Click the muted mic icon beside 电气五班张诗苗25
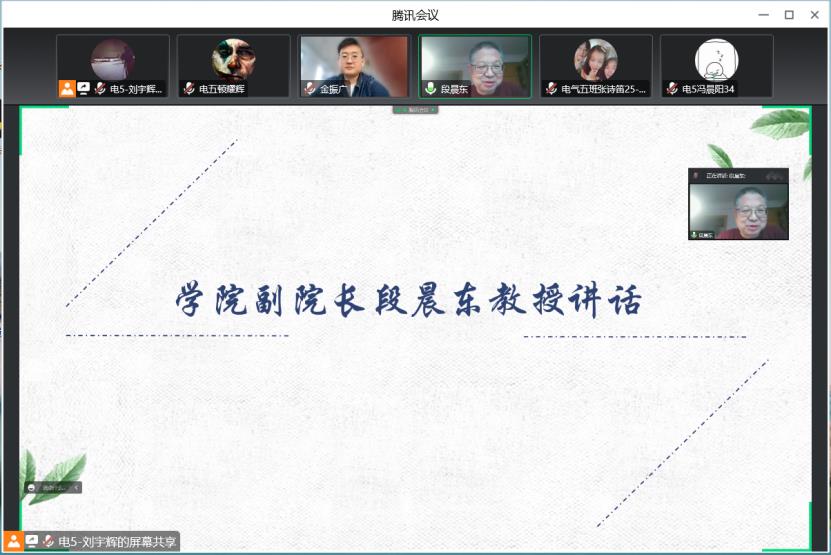The image size is (831, 555). pyautogui.click(x=551, y=89)
